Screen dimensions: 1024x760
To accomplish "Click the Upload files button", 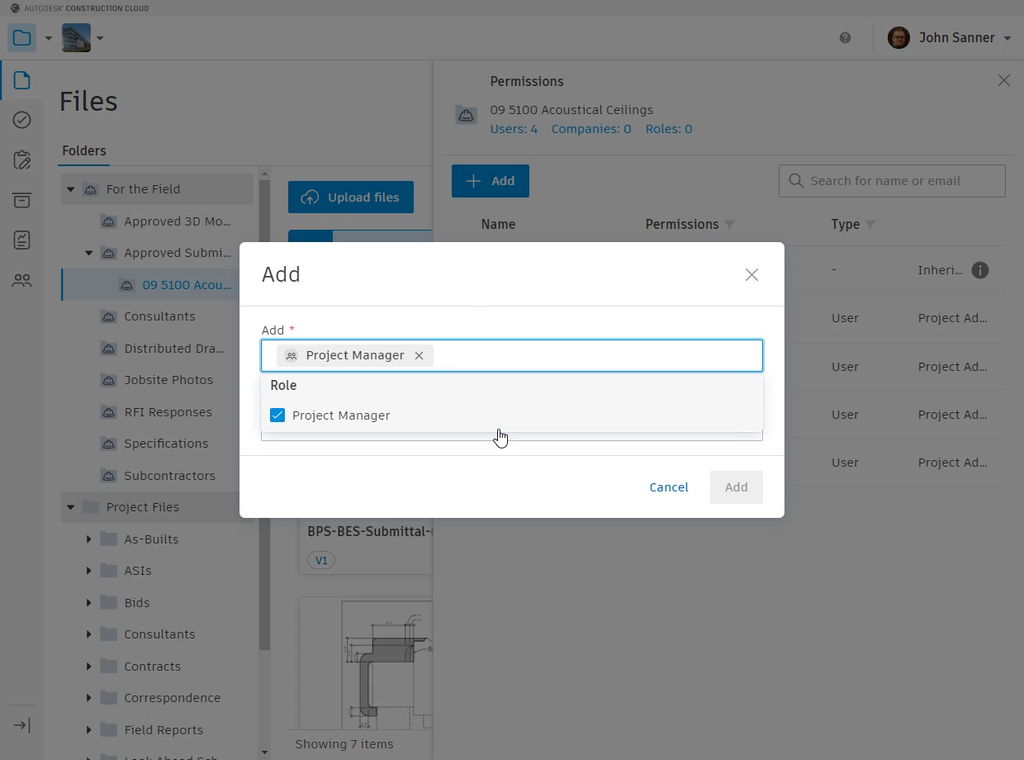I will pyautogui.click(x=350, y=197).
